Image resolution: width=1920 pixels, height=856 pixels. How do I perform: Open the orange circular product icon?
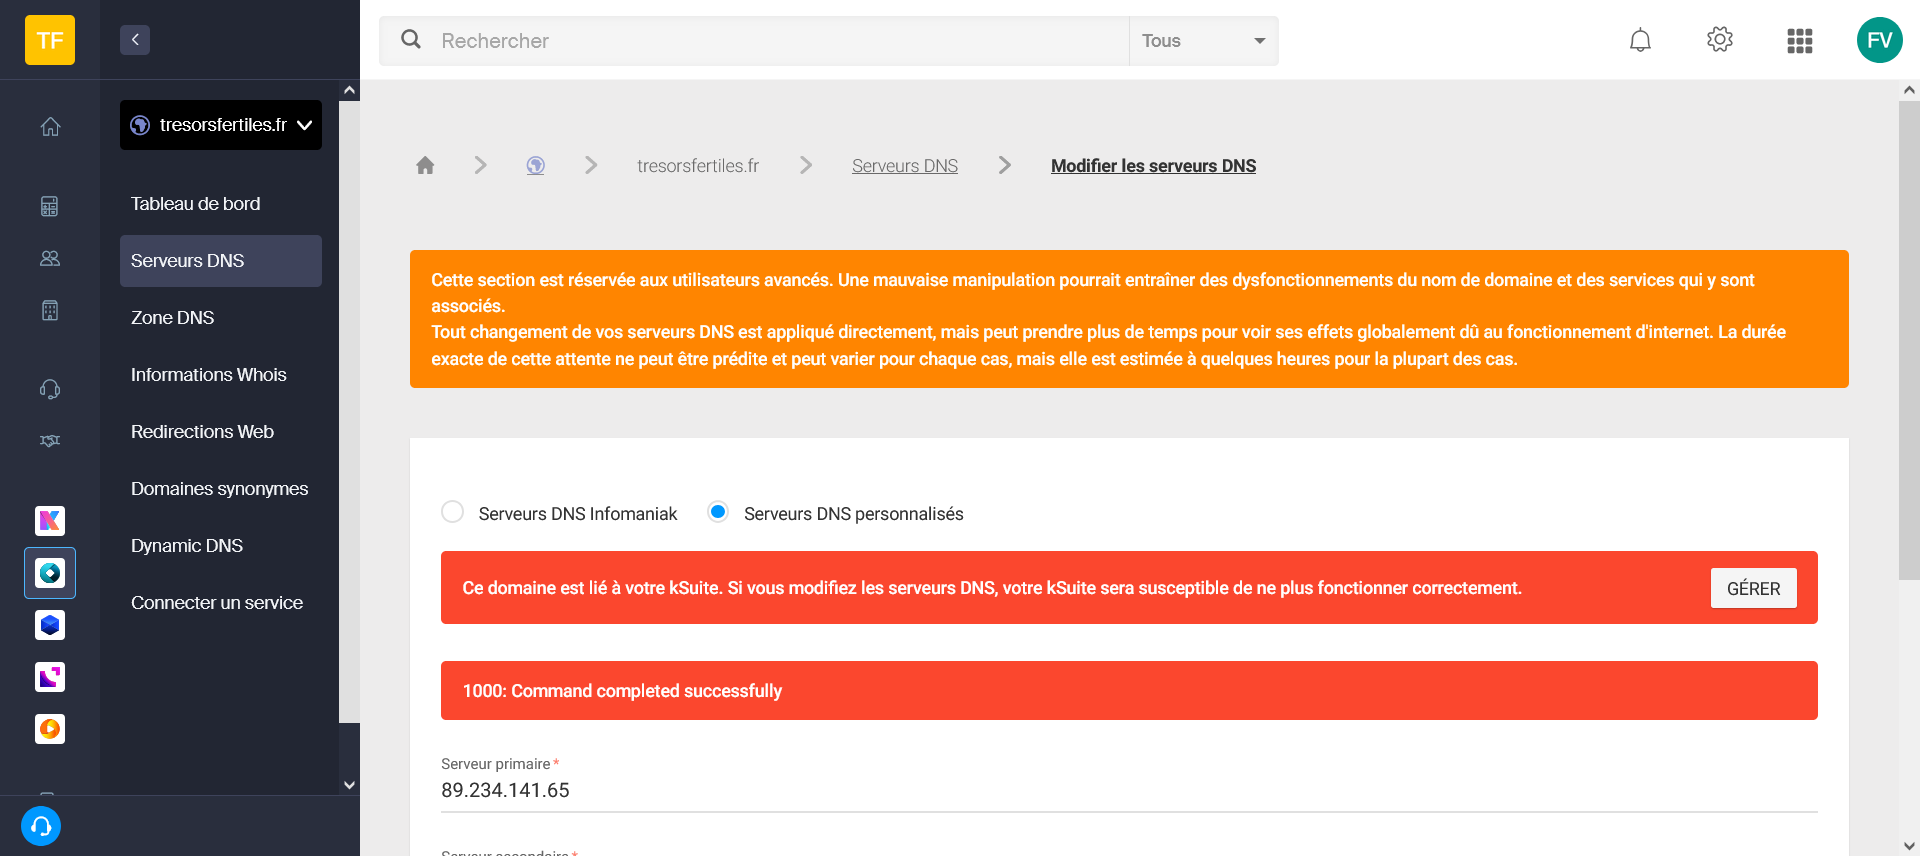click(x=50, y=729)
